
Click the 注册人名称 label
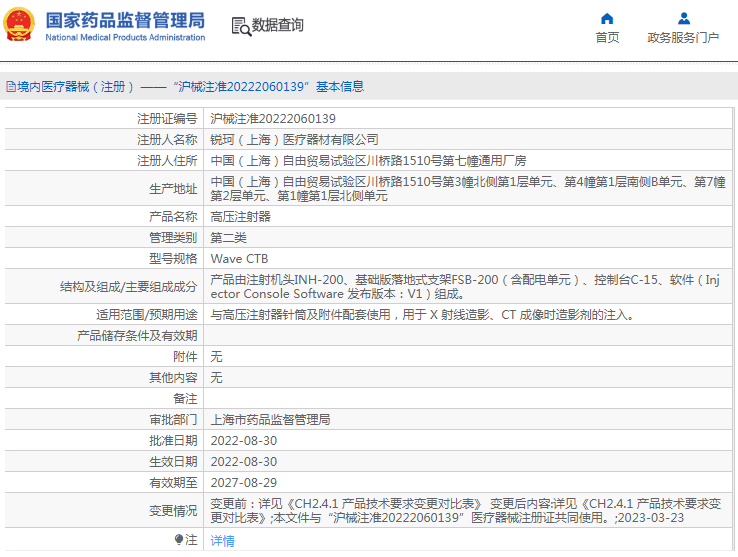167,140
